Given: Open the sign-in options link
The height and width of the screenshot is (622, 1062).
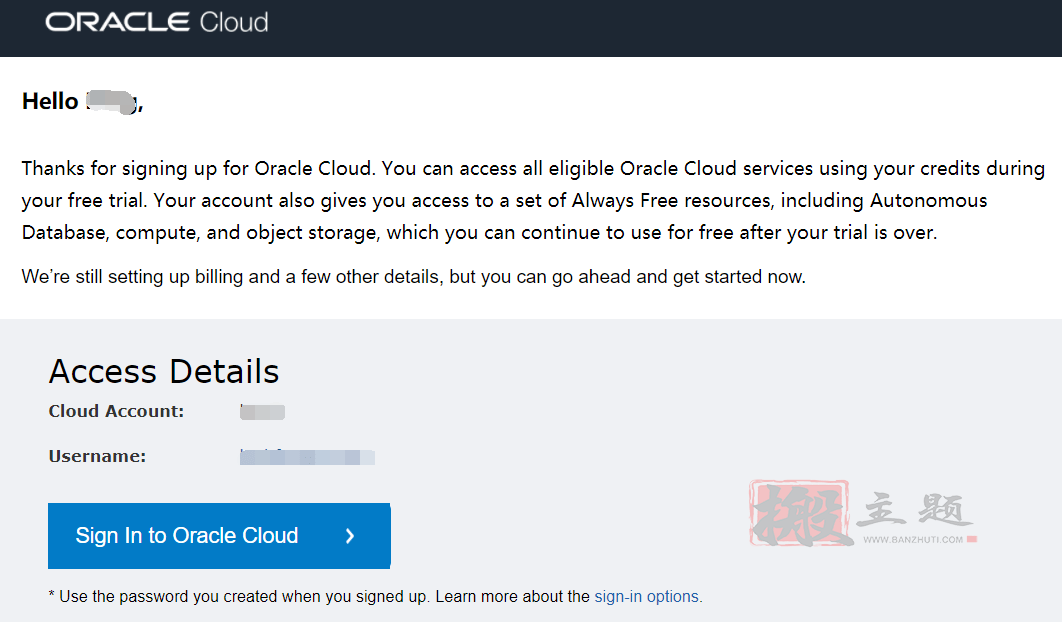Looking at the screenshot, I should 647,596.
